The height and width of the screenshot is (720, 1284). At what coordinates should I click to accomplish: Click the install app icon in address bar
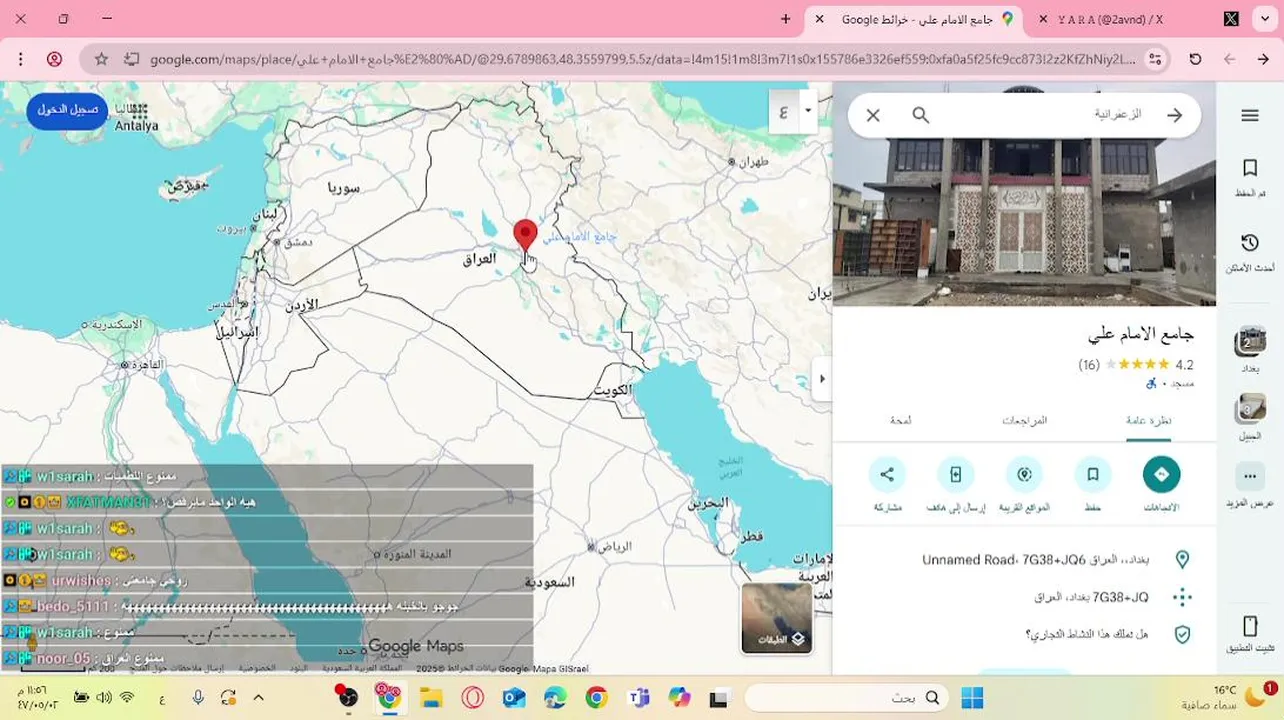point(131,59)
